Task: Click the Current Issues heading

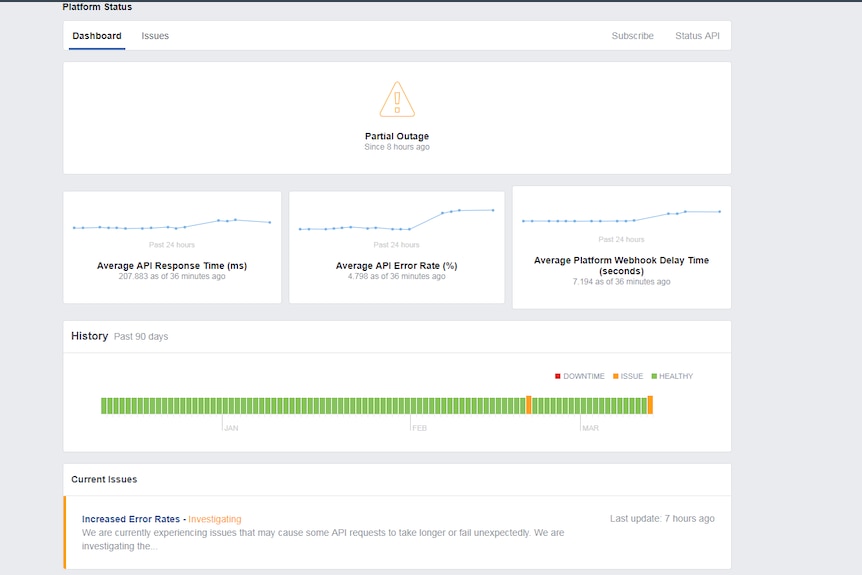Action: tap(104, 479)
